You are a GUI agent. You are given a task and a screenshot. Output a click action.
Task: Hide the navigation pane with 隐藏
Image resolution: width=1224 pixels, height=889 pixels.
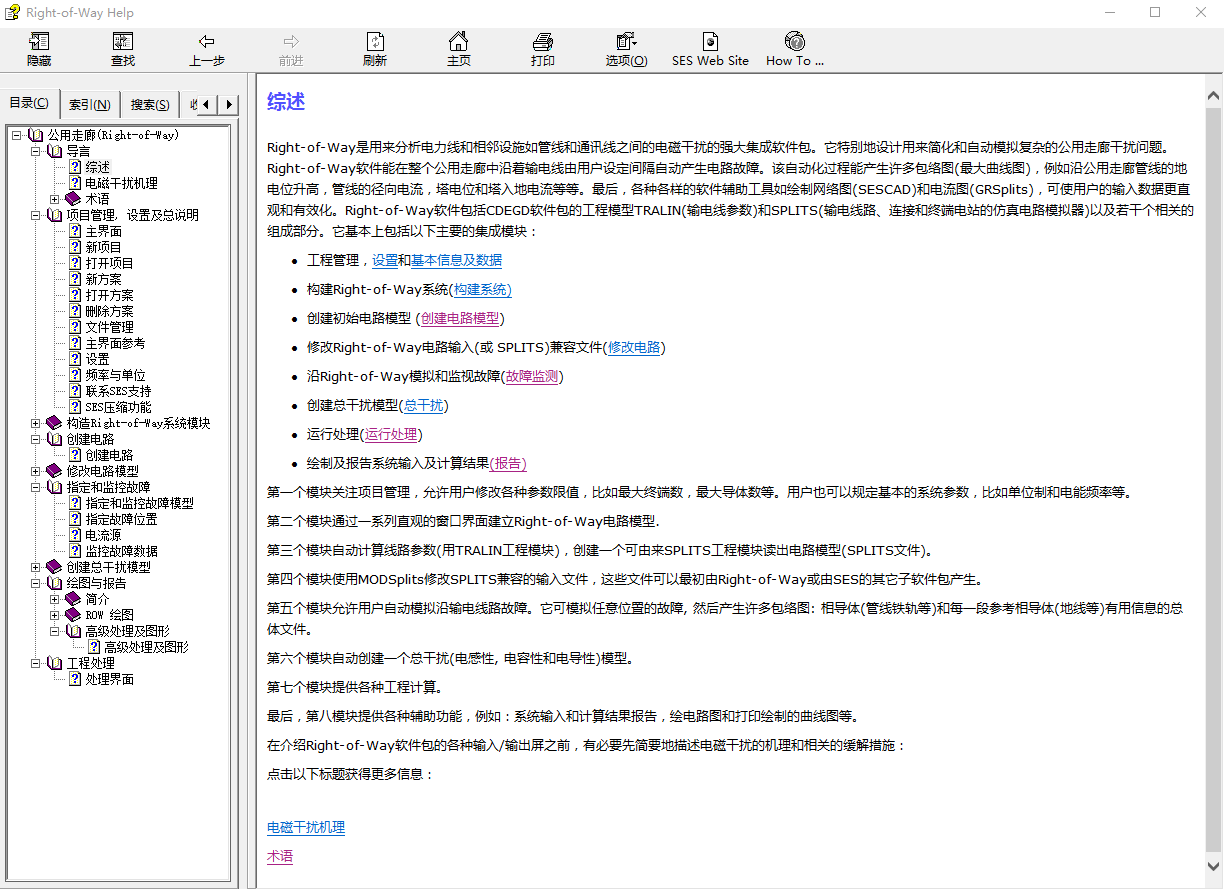(39, 49)
